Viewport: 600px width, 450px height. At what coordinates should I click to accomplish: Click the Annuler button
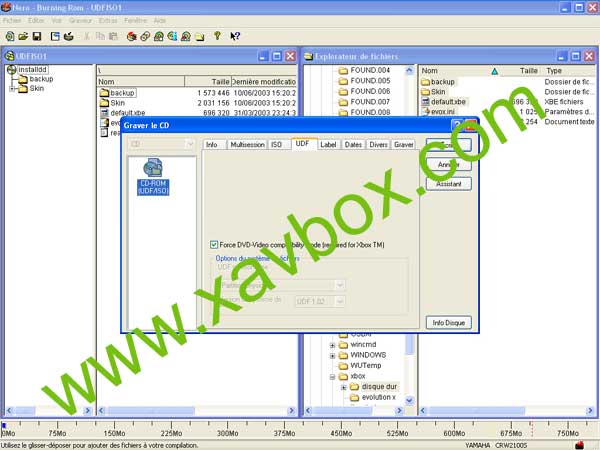(448, 165)
